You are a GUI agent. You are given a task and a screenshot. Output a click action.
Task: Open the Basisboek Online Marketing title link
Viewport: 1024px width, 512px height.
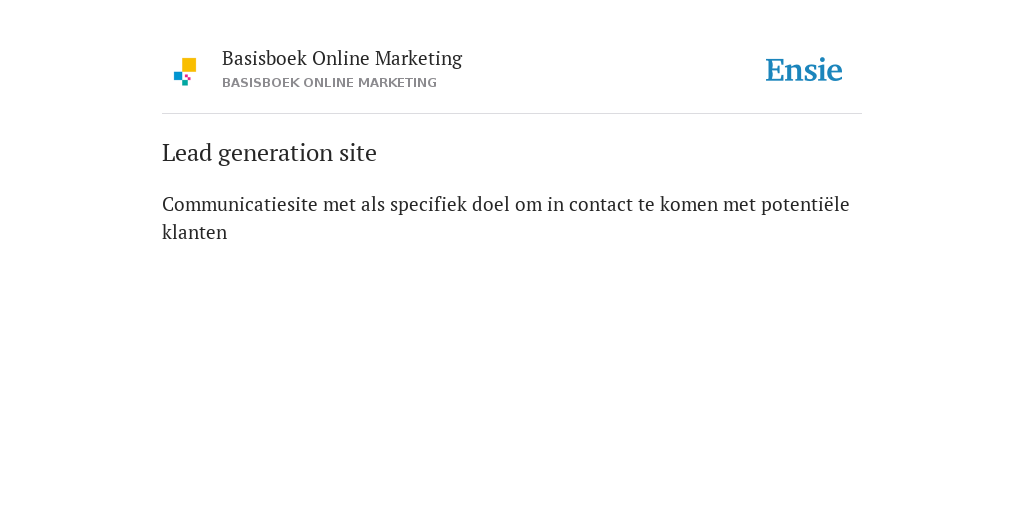point(342,58)
